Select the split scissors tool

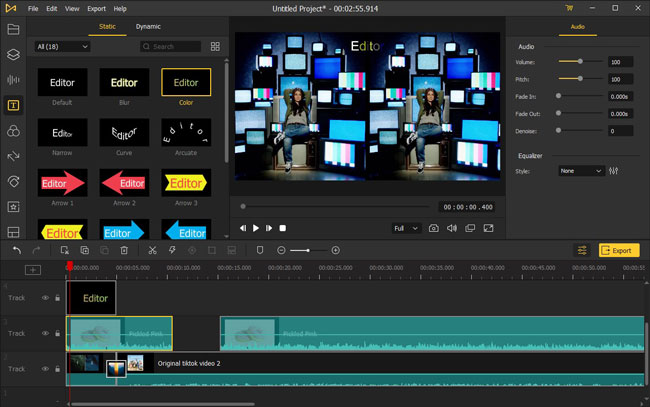coord(153,250)
